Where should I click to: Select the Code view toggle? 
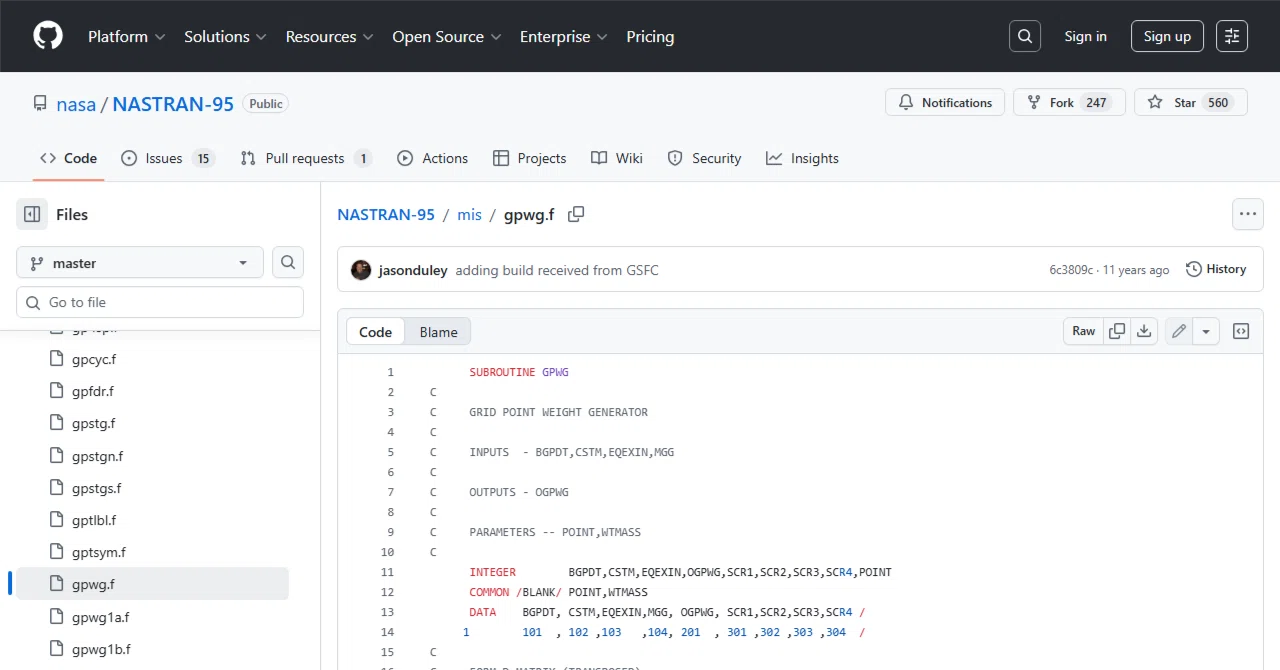click(x=376, y=332)
